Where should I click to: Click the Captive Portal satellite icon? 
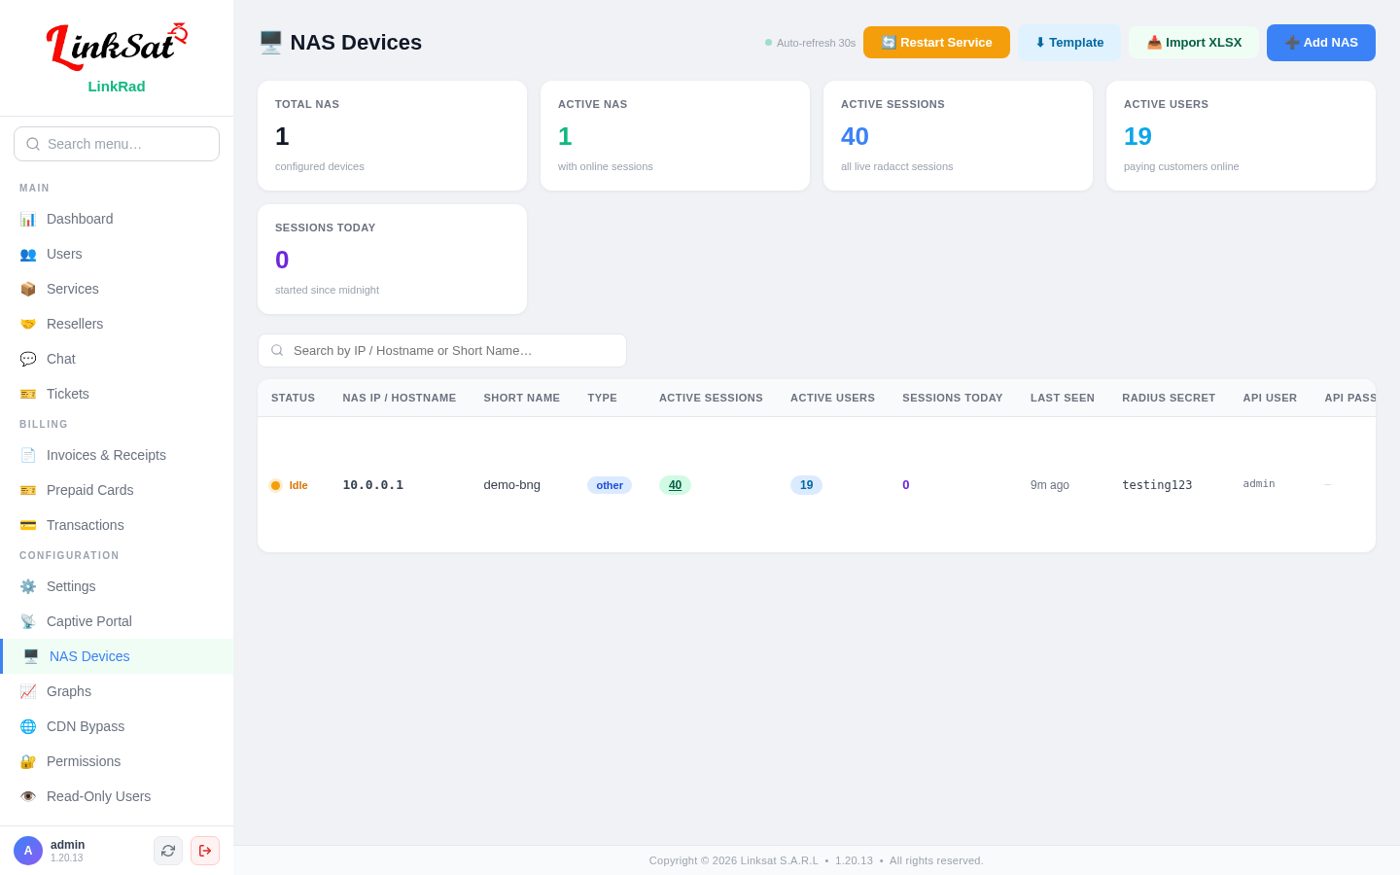click(28, 621)
